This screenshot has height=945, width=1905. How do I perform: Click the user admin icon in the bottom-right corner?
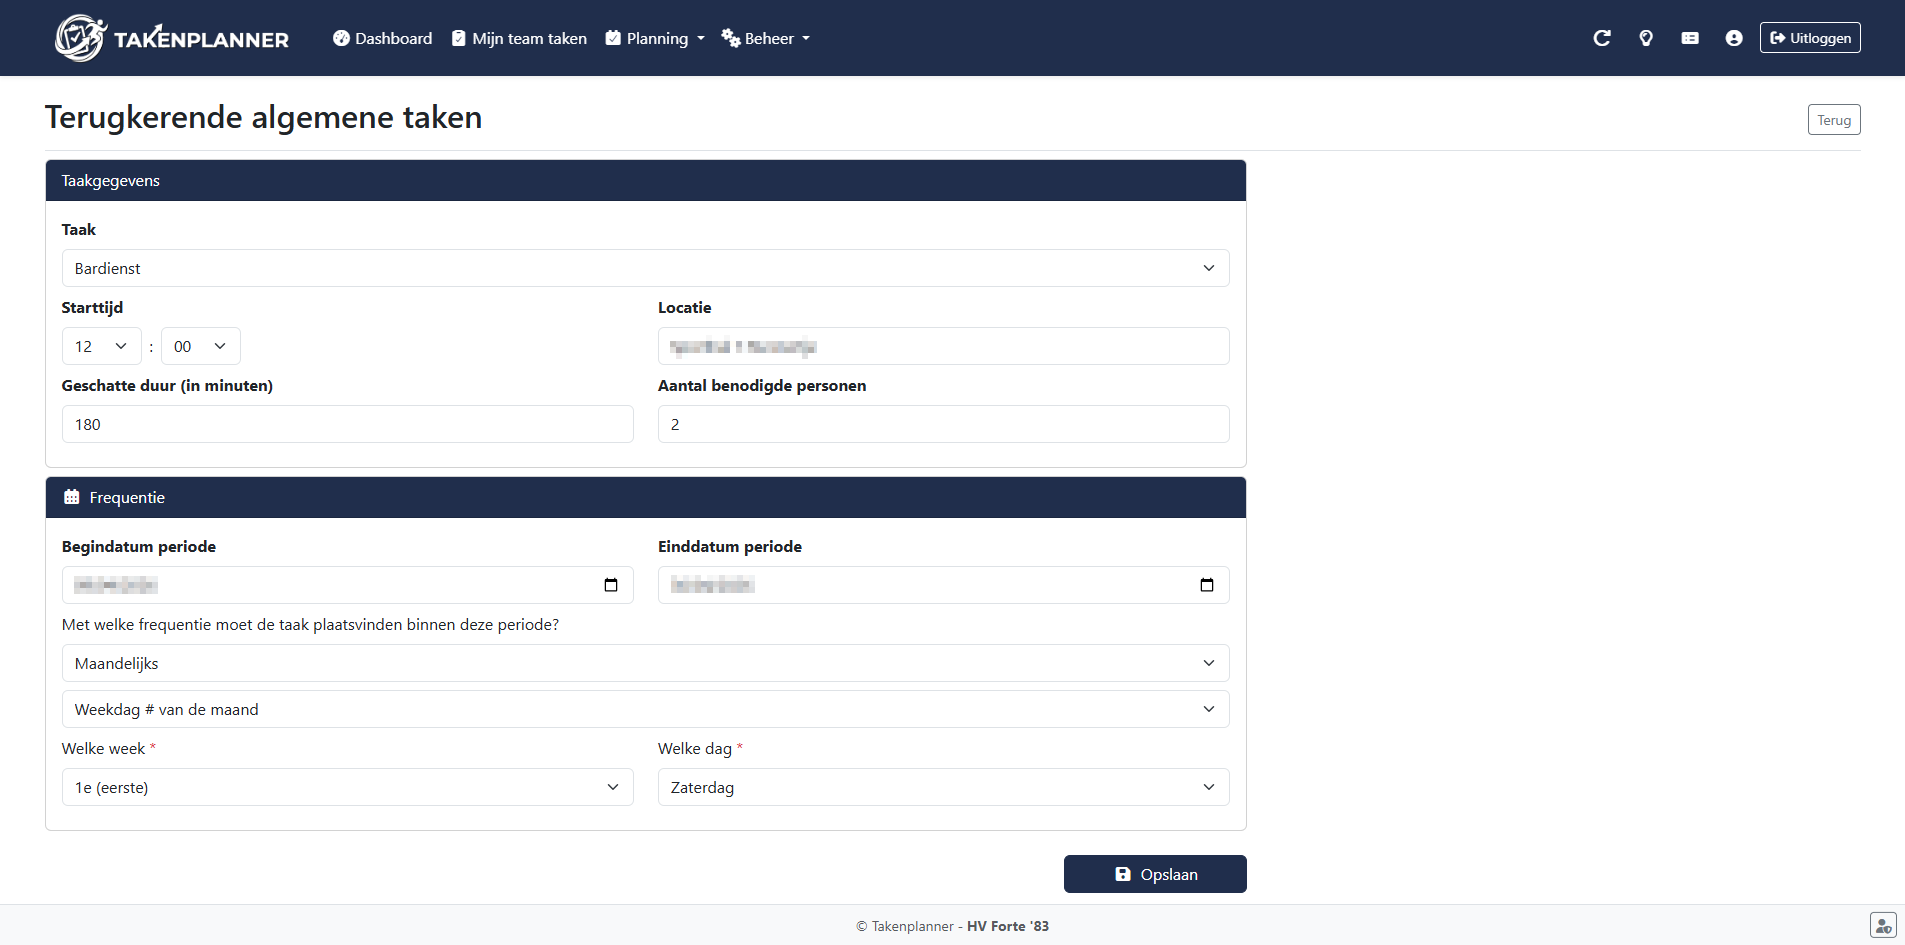pyautogui.click(x=1882, y=925)
